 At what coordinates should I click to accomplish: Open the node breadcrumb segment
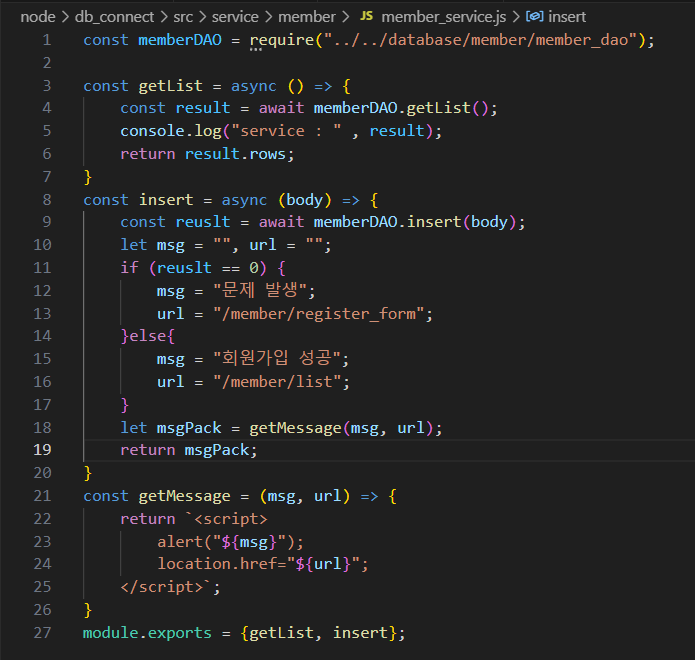tap(38, 17)
